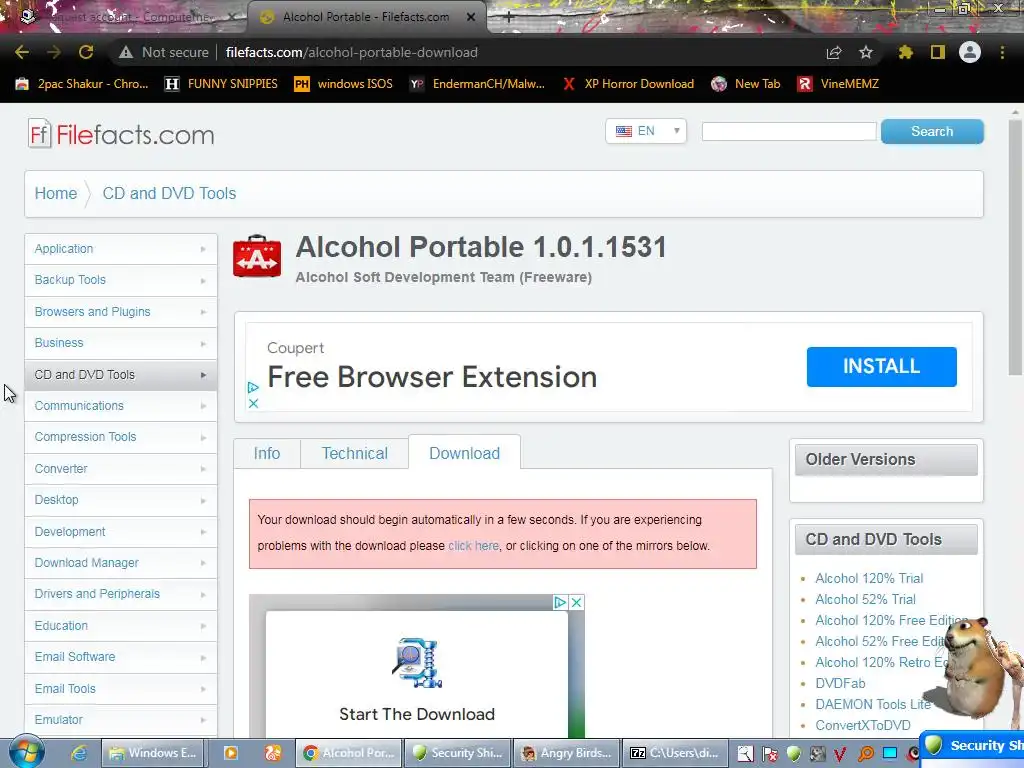Open the Alcohol 52% Trial link

click(x=865, y=600)
